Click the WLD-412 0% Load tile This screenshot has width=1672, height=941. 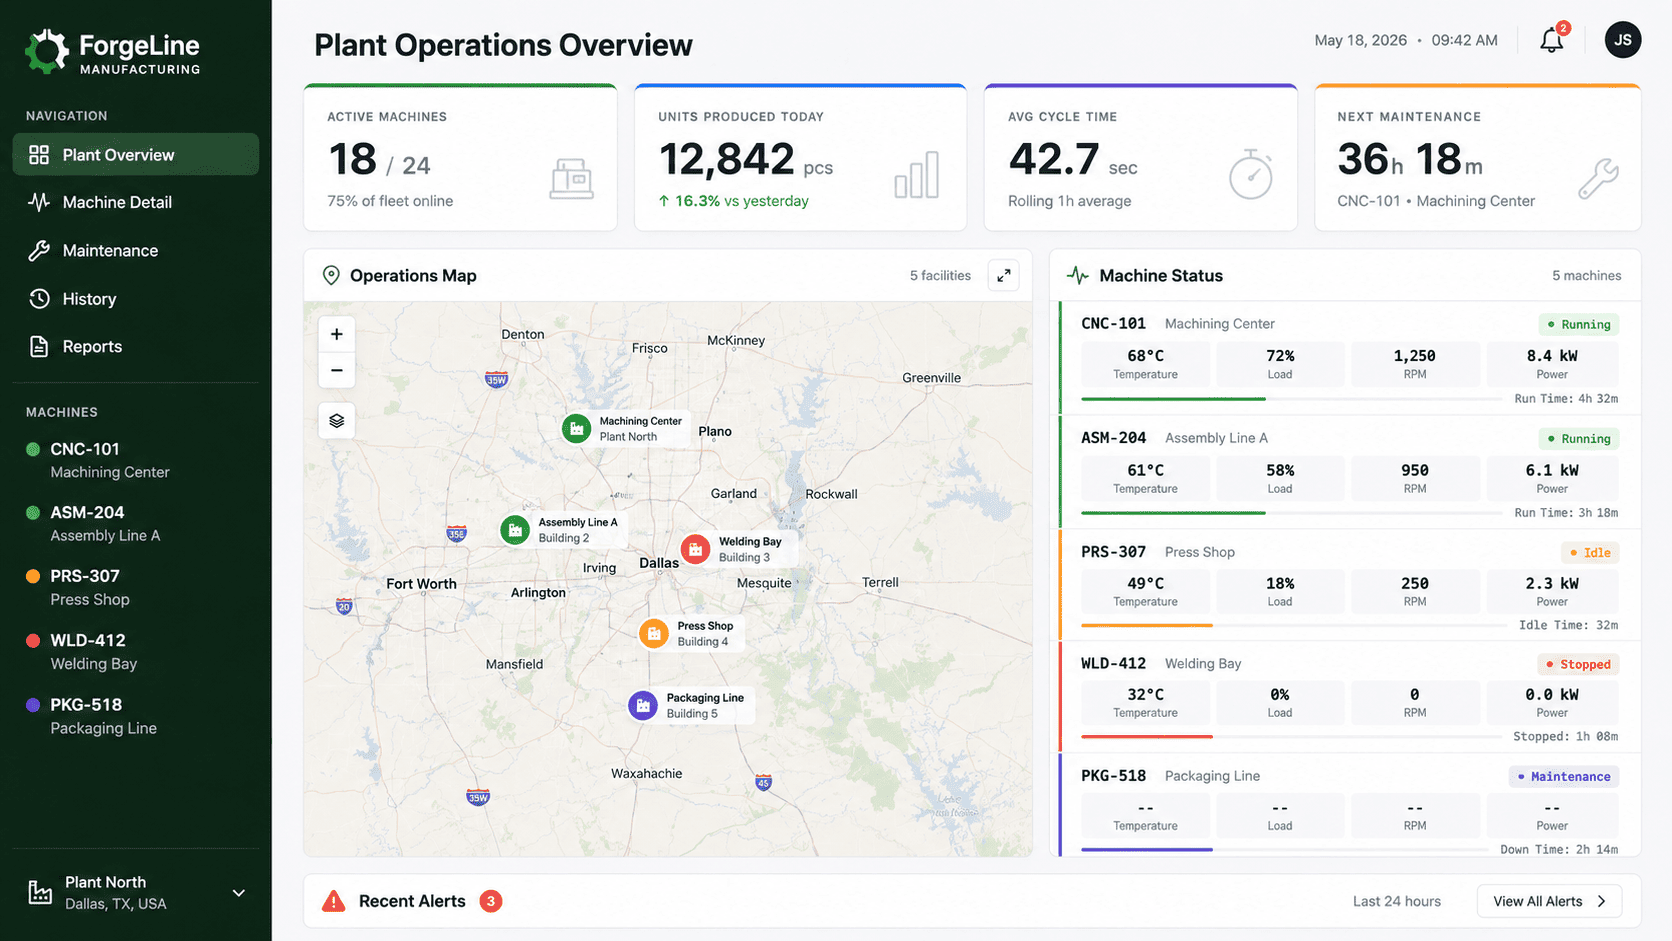(1280, 702)
